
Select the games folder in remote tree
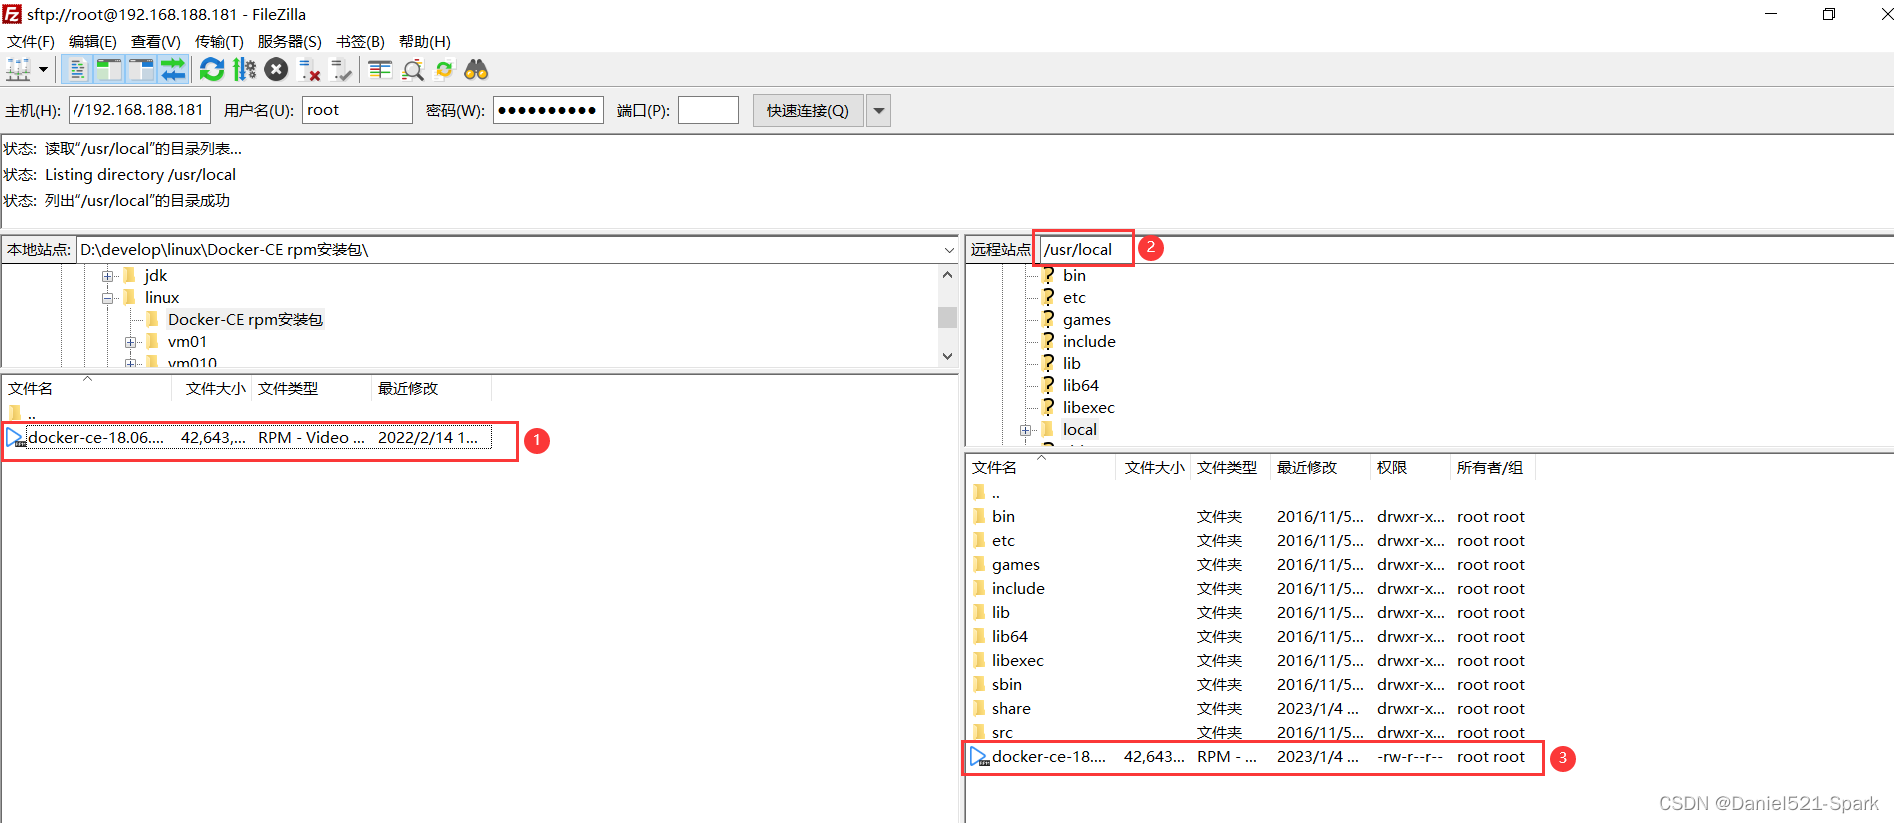click(1086, 320)
